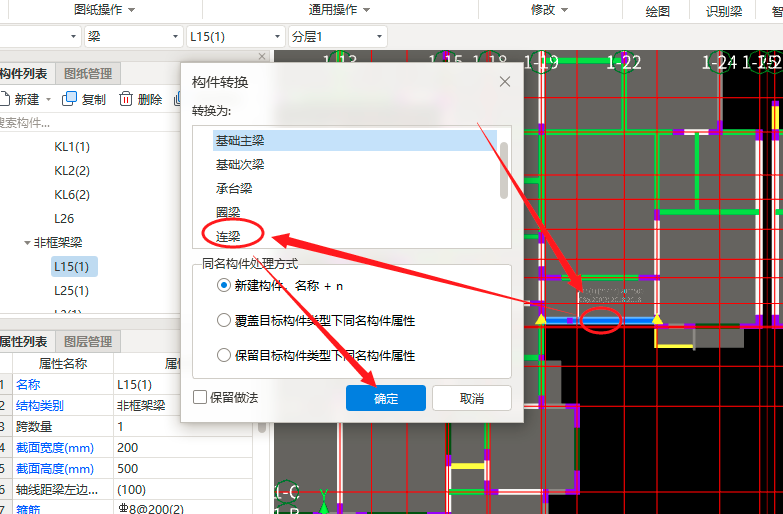
Task: Click the stirrup value 8@200(2)
Action: (x=183, y=508)
